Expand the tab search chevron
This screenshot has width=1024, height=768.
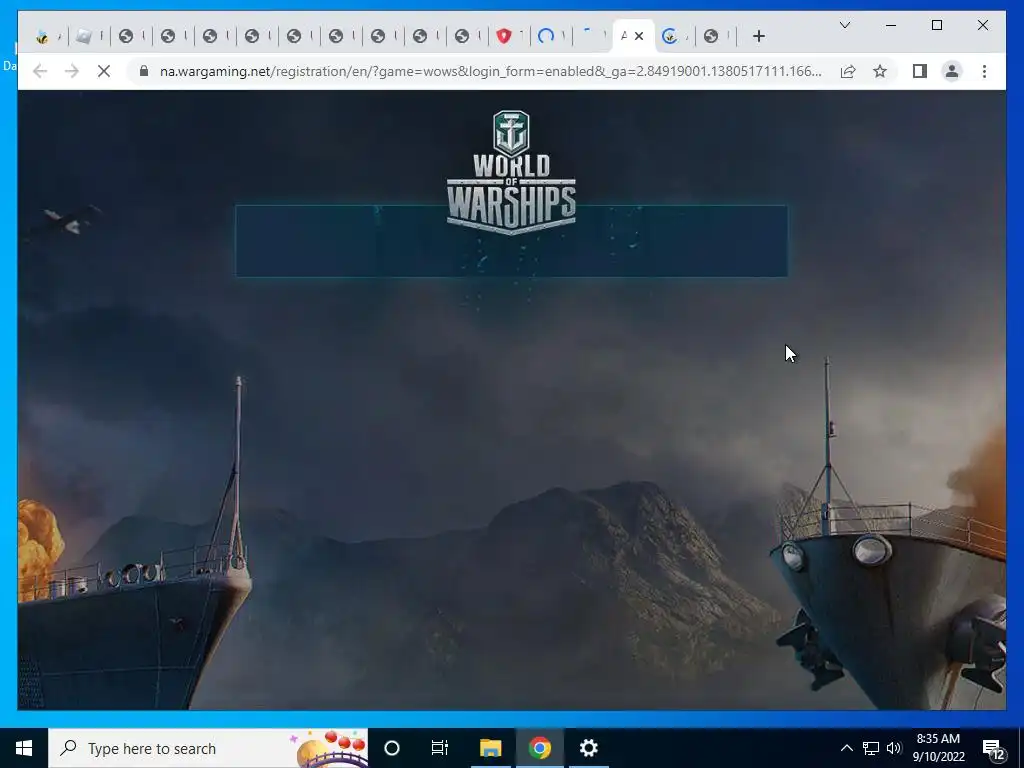pyautogui.click(x=844, y=25)
